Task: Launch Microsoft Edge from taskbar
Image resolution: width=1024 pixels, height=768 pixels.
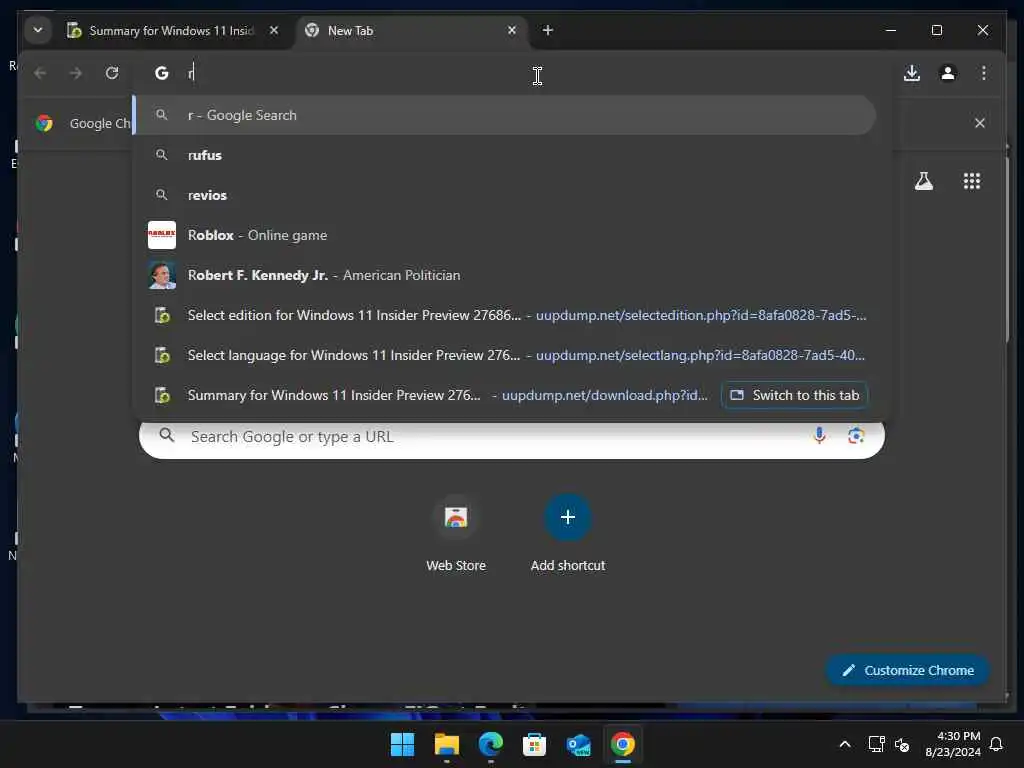Action: [490, 744]
